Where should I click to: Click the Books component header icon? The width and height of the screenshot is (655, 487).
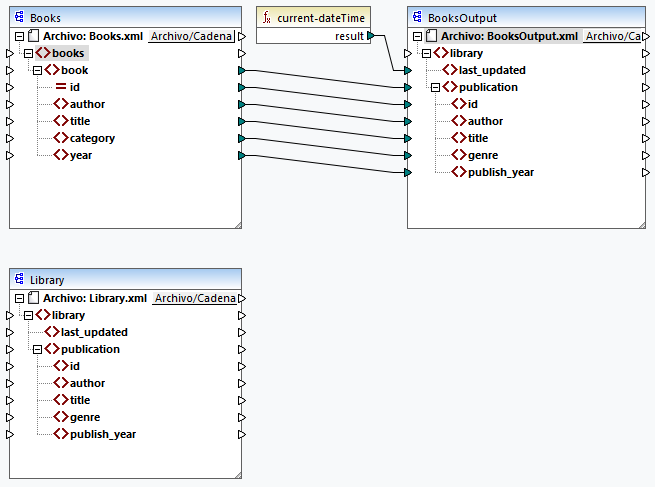pyautogui.click(x=20, y=18)
